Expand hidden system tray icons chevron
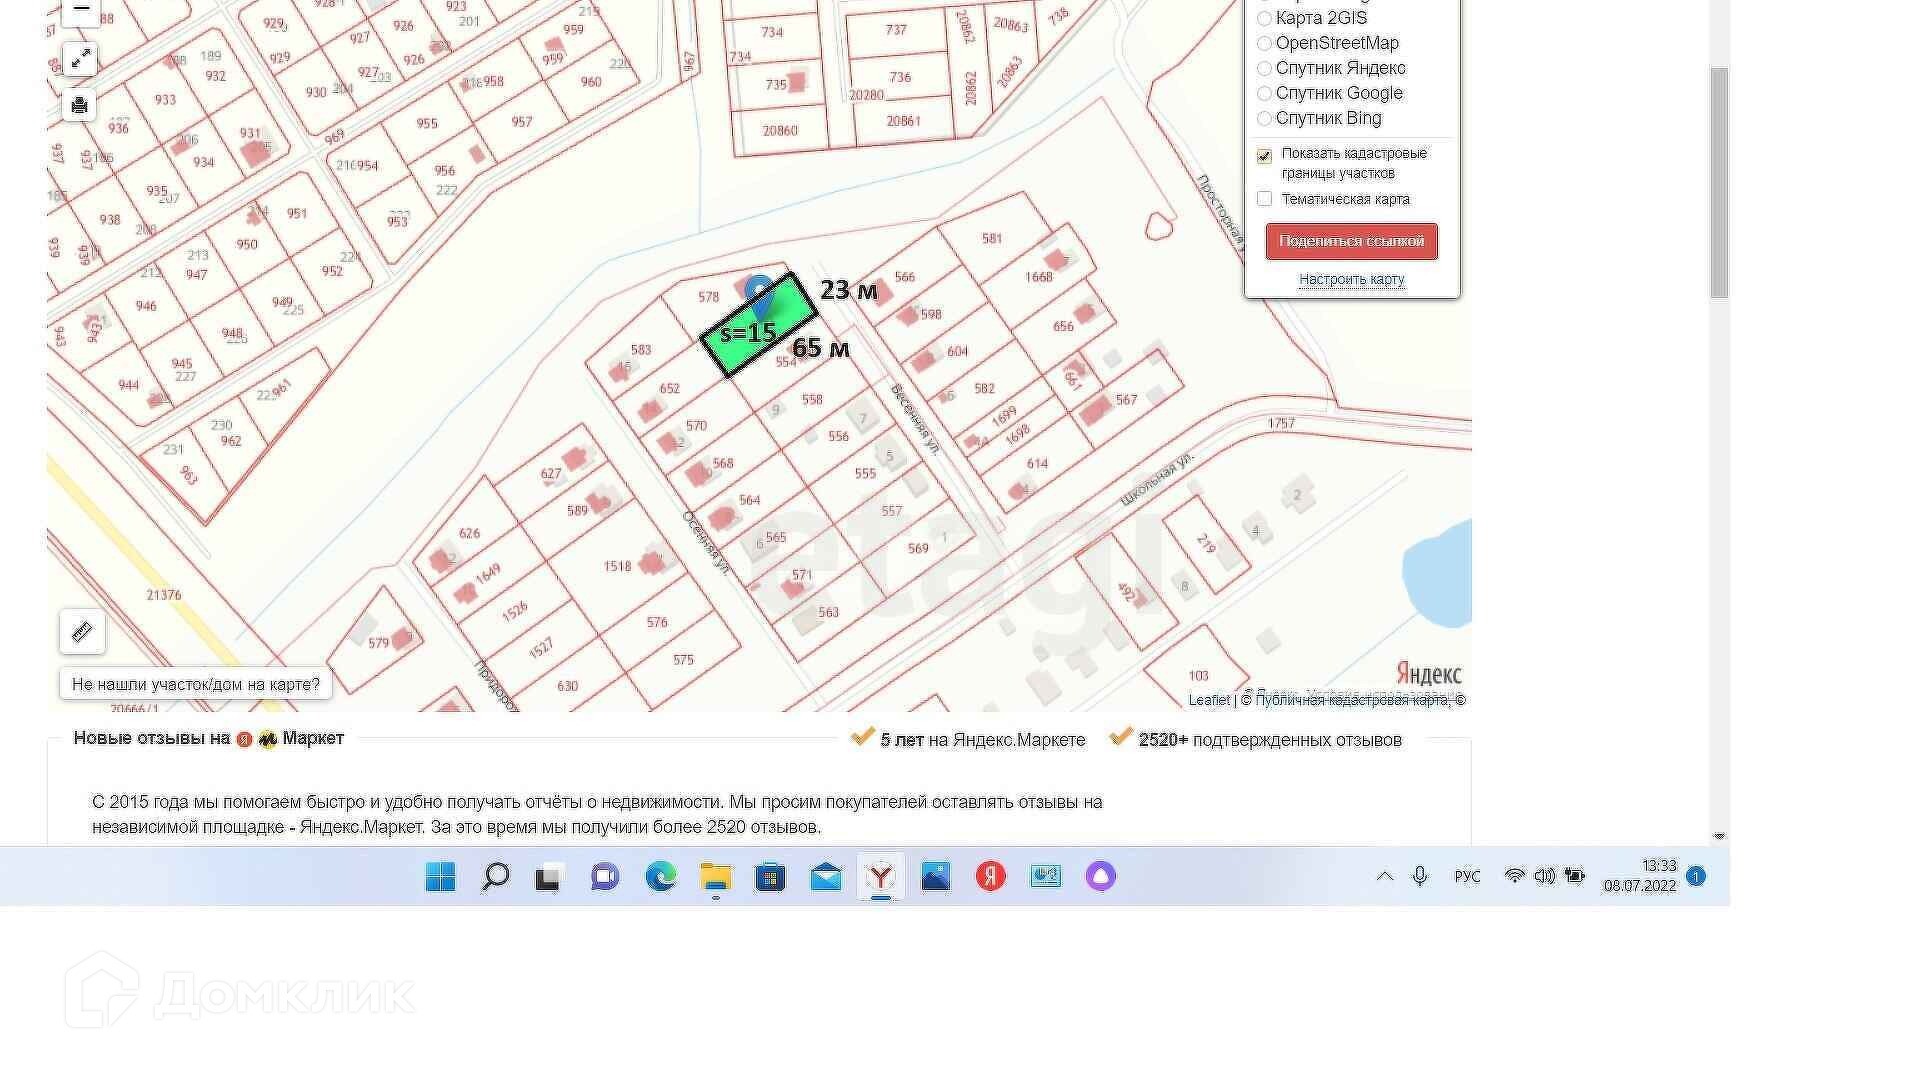Screen dimensions: 1920x1080 1385,877
